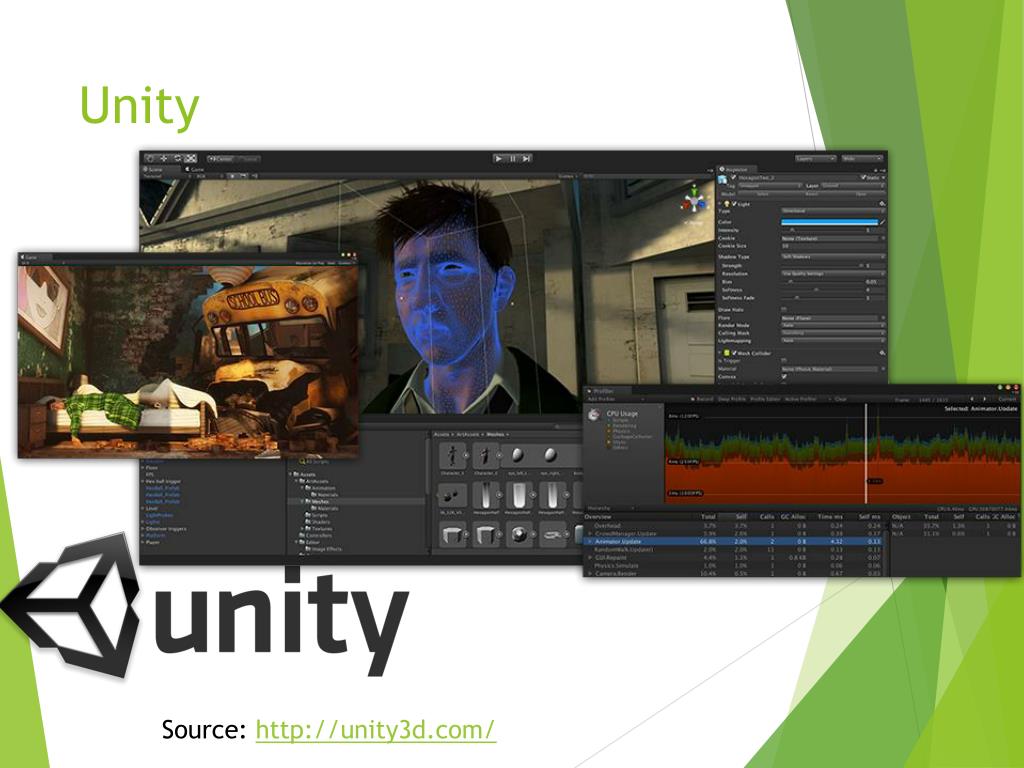Open the Light component gear menu
Viewport: 1024px width, 768px height.
882,204
